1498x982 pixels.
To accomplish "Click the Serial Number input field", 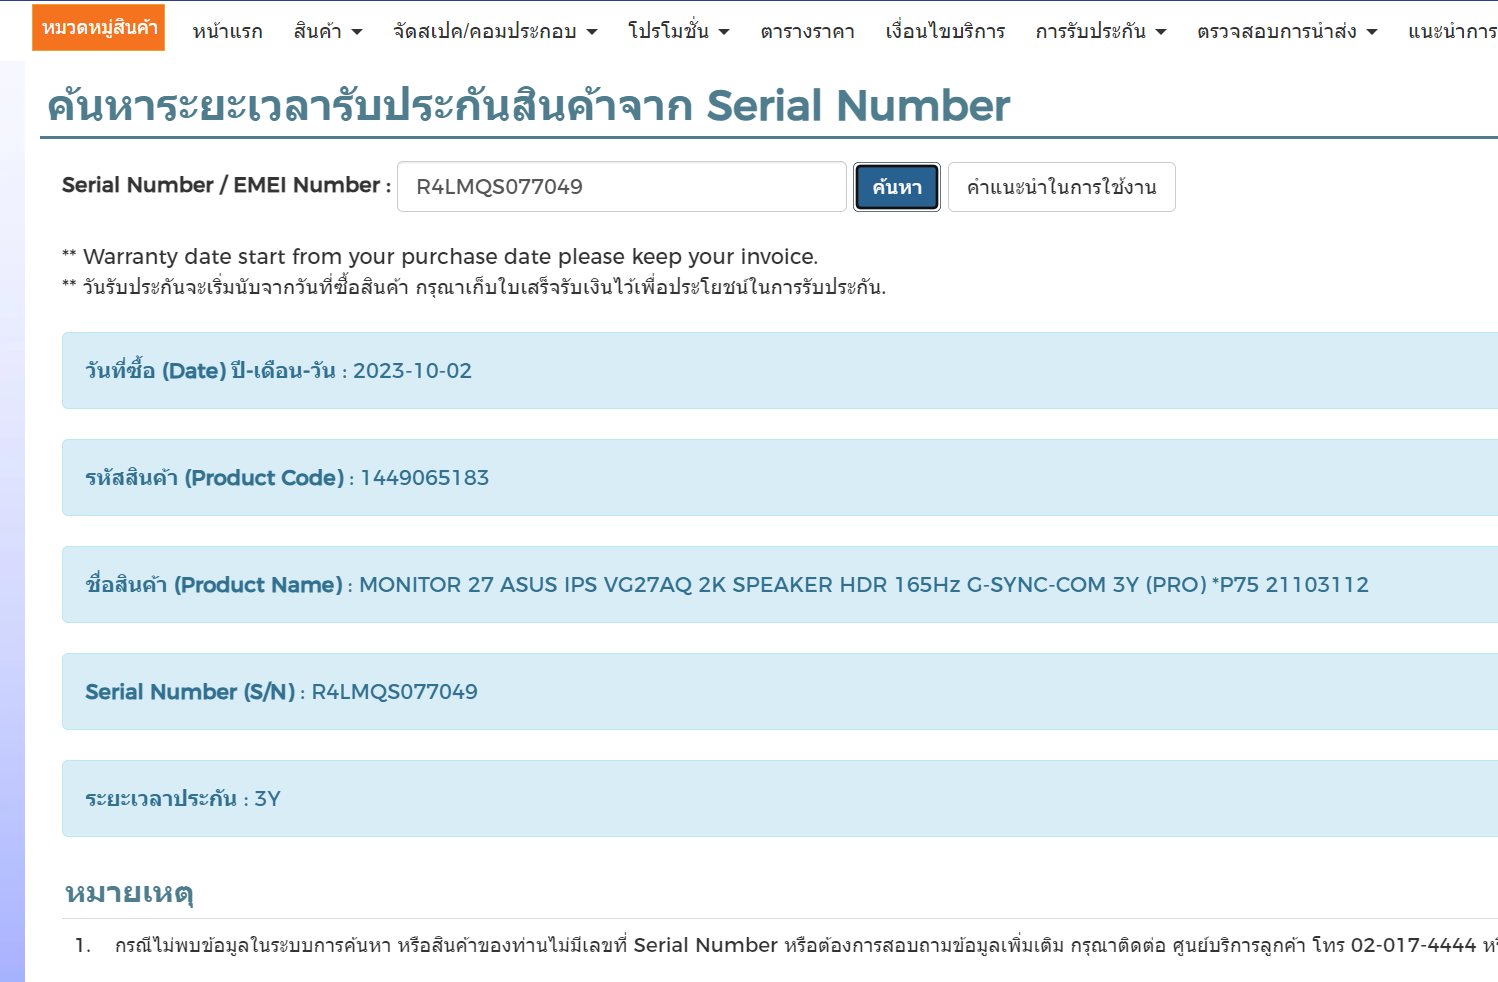I will tap(622, 187).
